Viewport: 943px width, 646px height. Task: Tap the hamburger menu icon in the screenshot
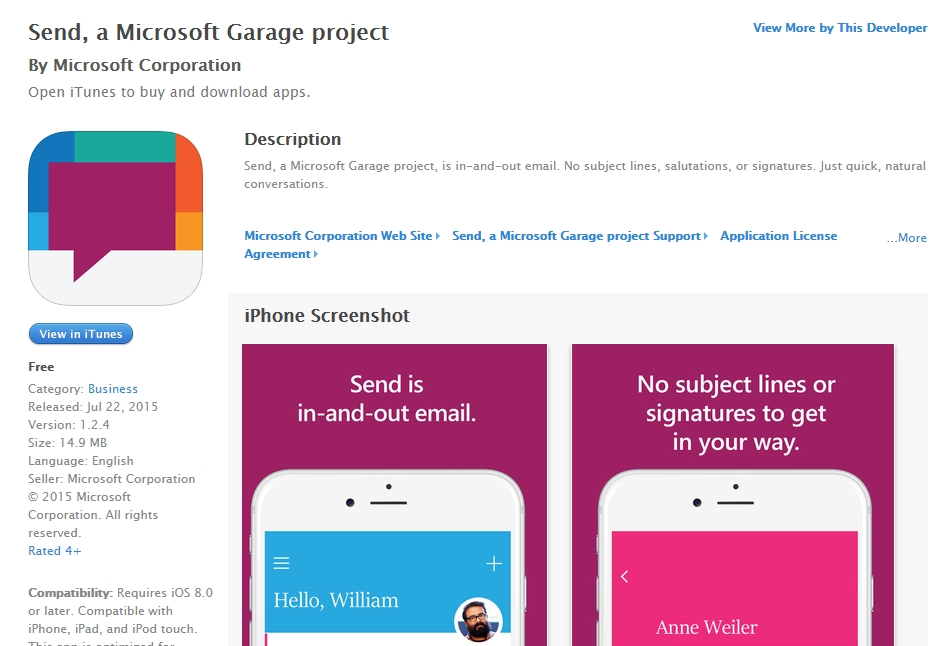pyautogui.click(x=282, y=564)
